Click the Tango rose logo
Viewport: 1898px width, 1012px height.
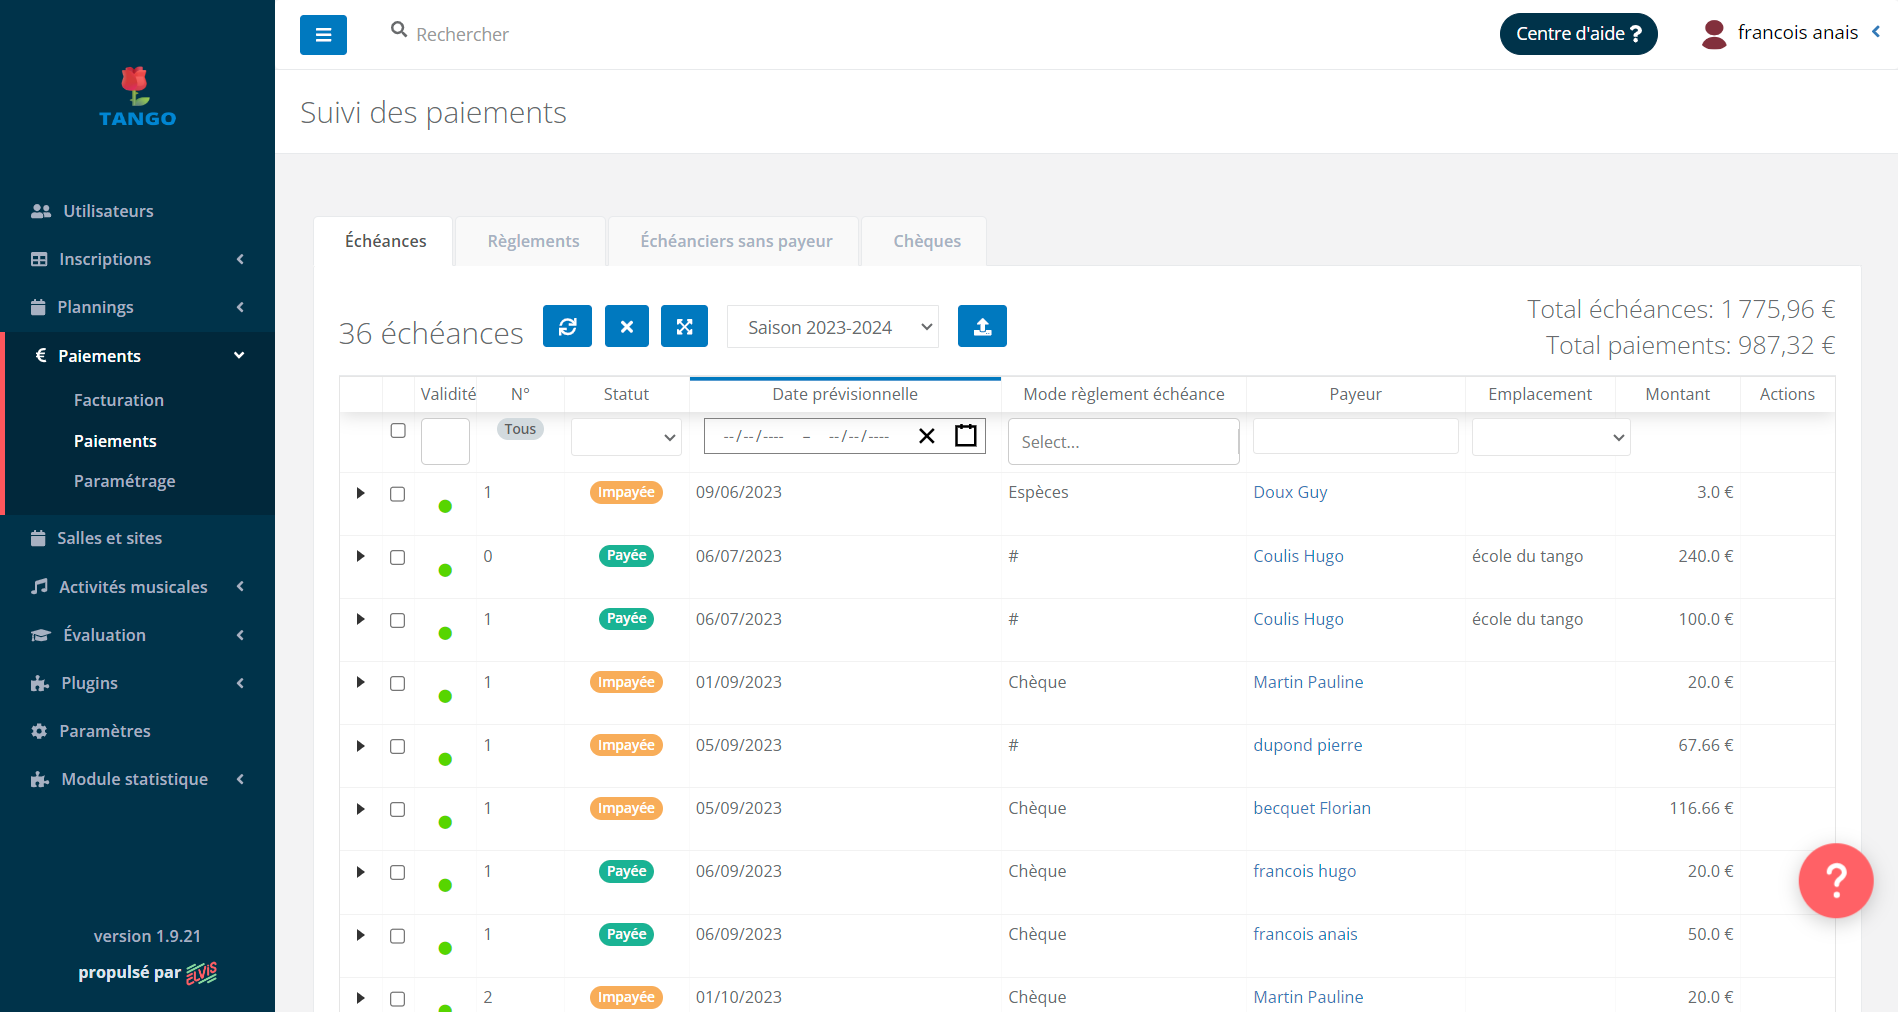137,97
